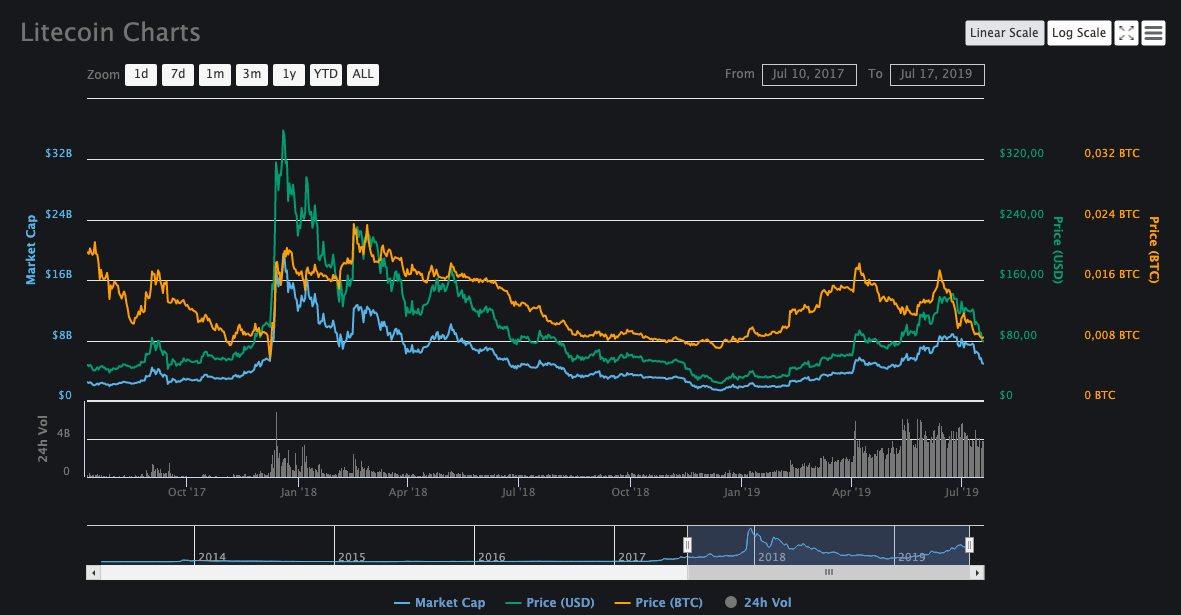This screenshot has height=615, width=1181.
Task: Hide Price (USD) series via legend
Action: 550,602
